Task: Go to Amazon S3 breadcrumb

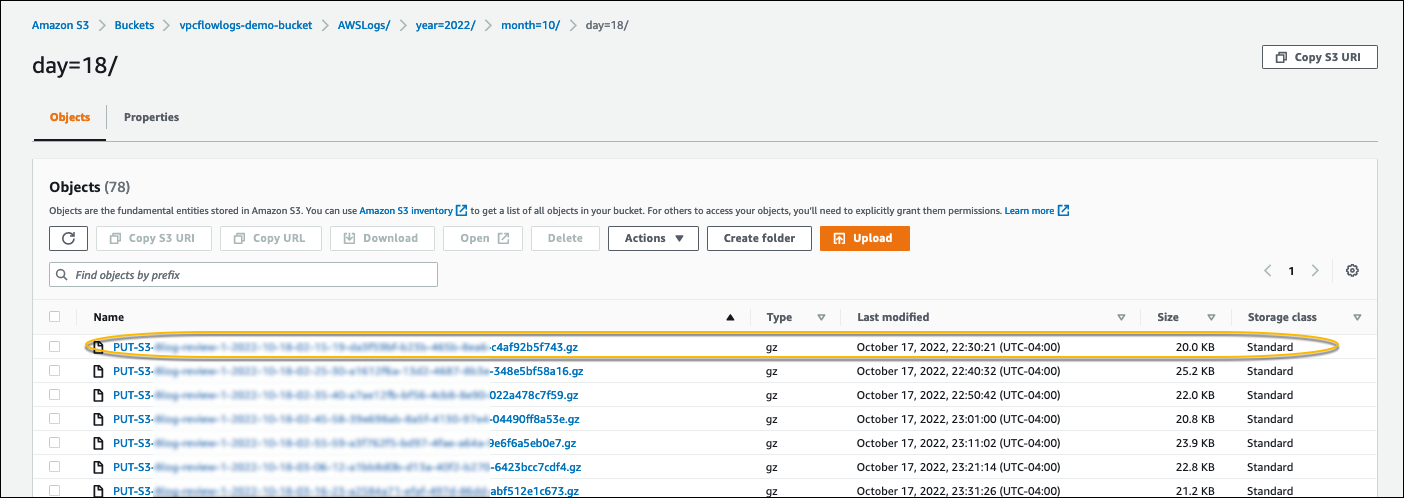Action: point(61,25)
